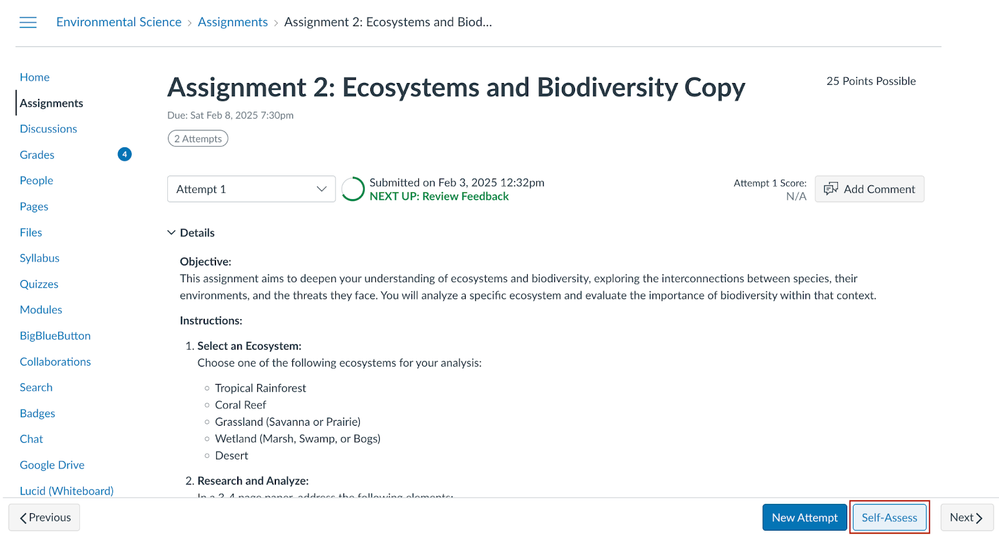Open the Attempt 1 dropdown
Image resolution: width=999 pixels, height=535 pixels.
251,189
